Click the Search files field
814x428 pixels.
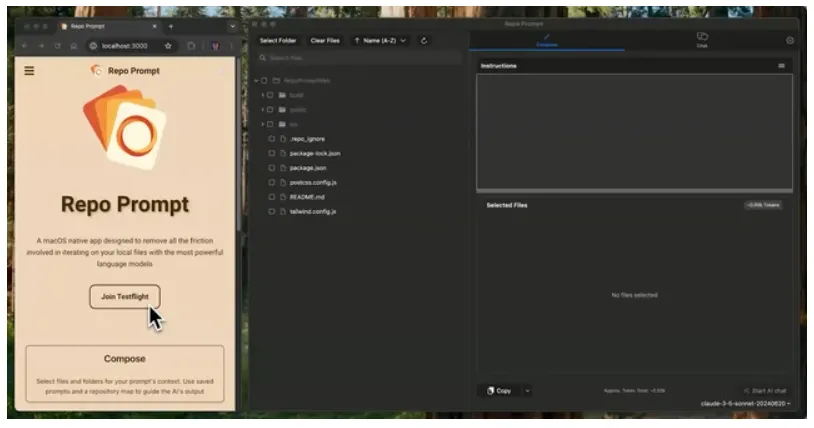[x=359, y=58]
